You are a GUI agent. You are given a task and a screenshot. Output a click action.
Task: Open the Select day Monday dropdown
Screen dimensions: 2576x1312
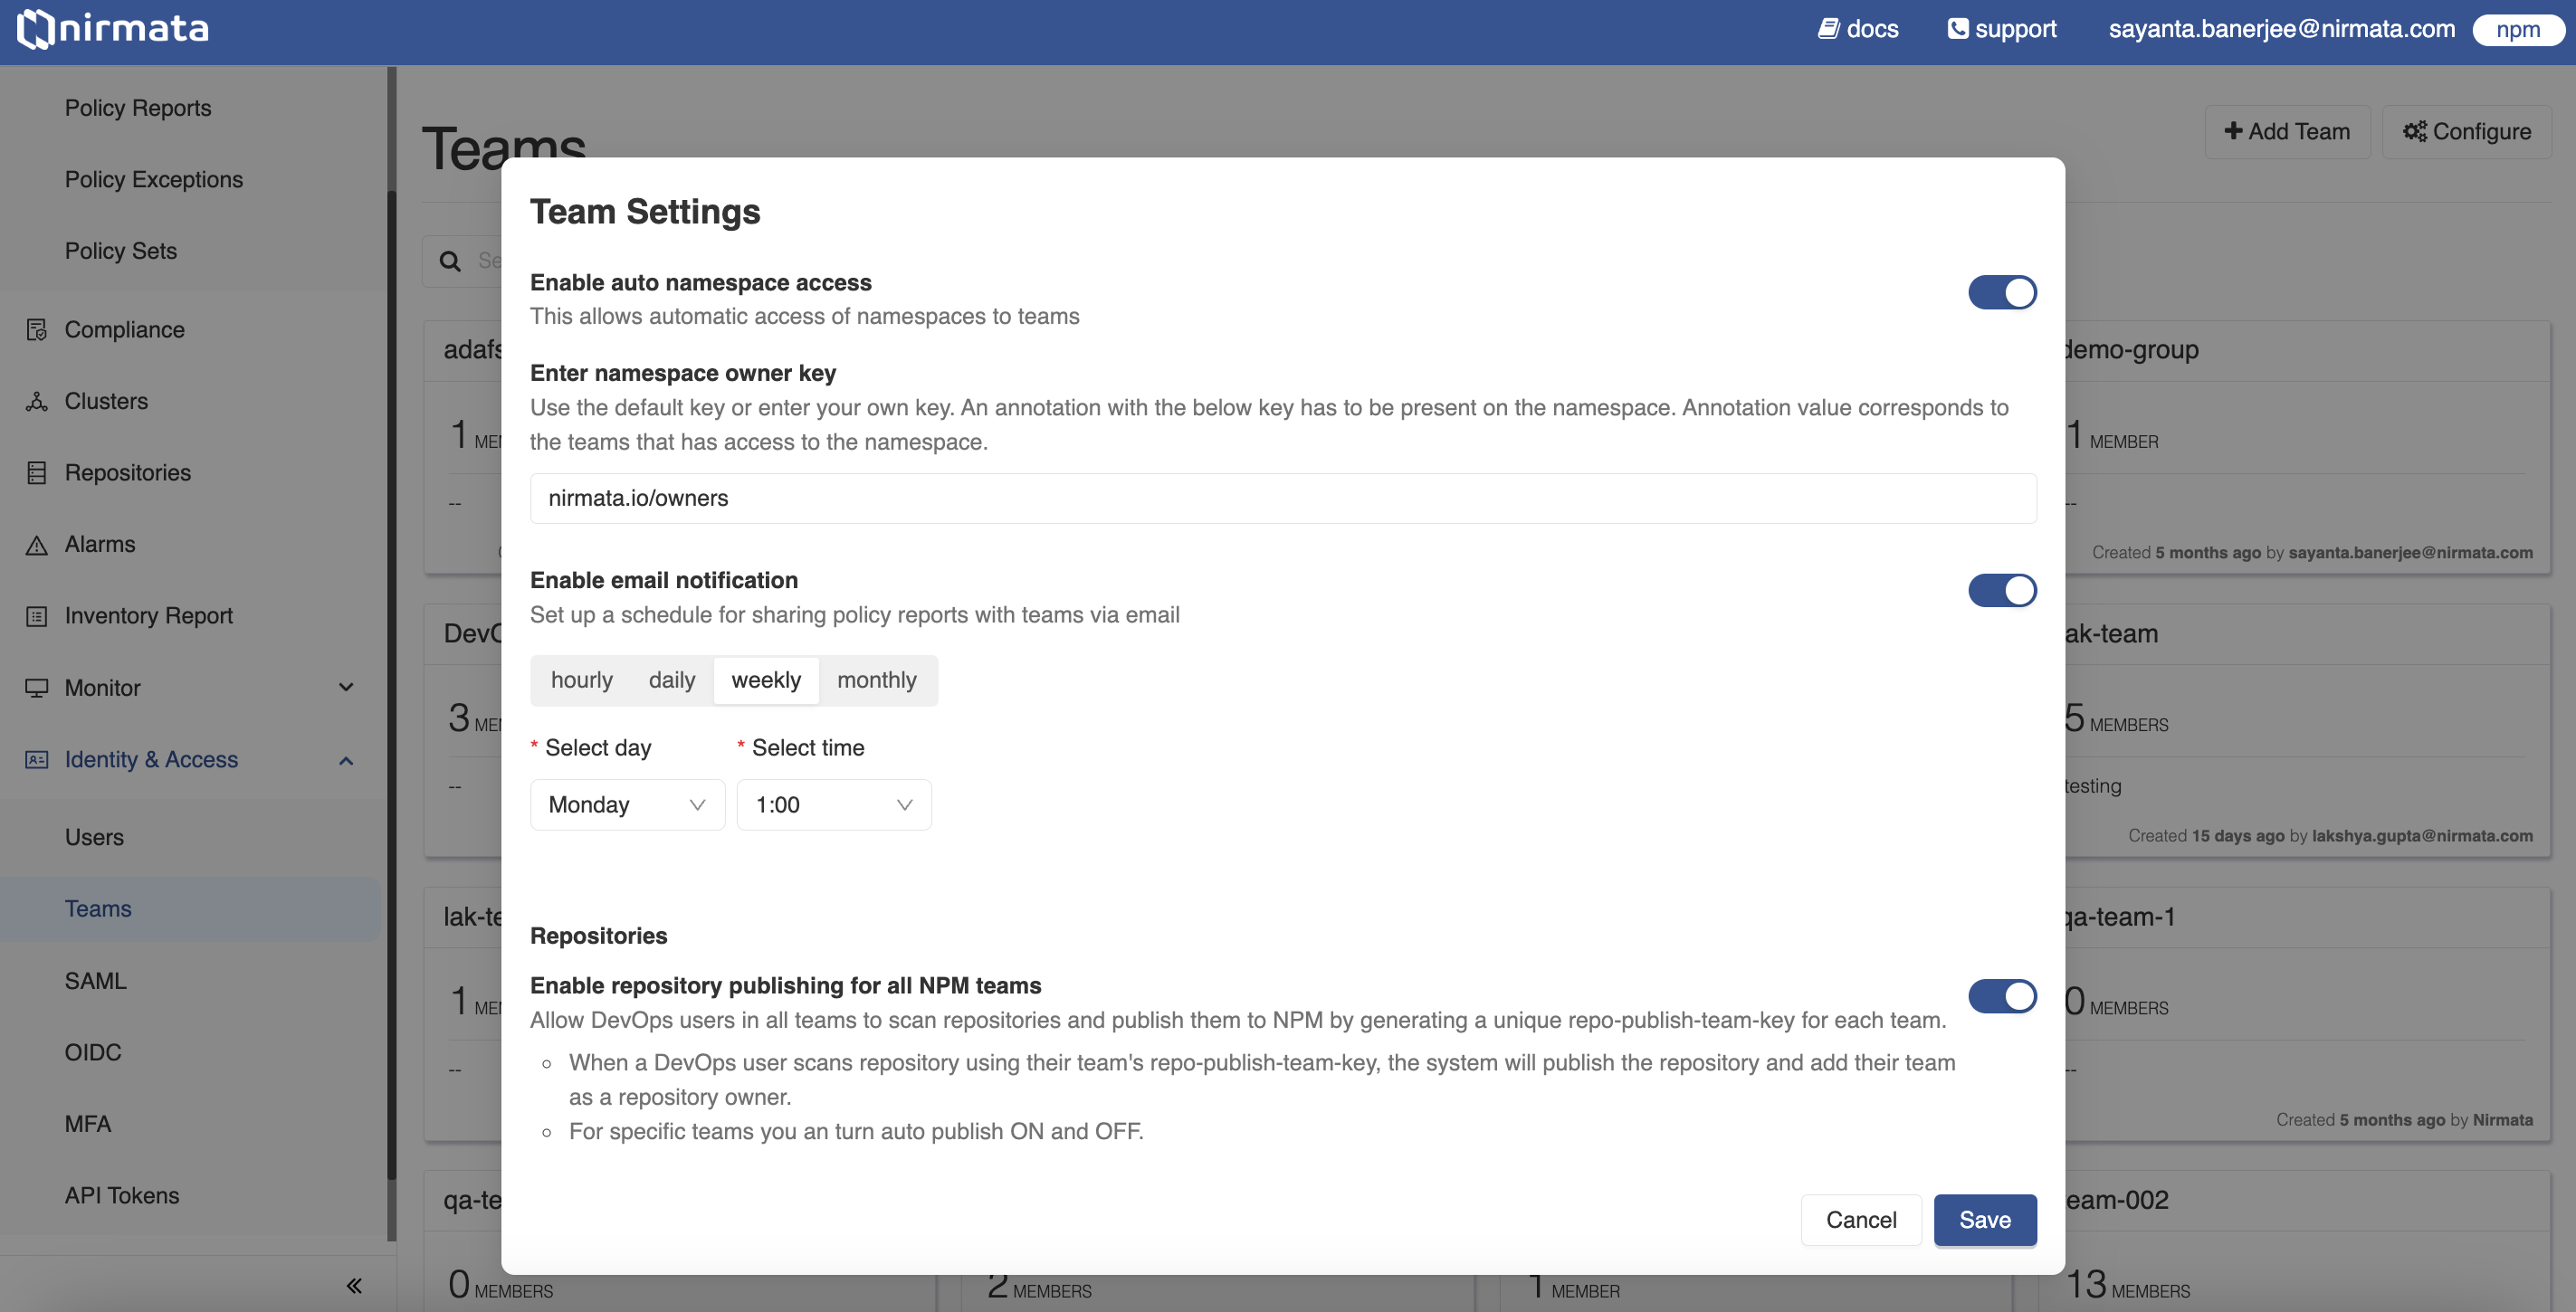tap(627, 805)
